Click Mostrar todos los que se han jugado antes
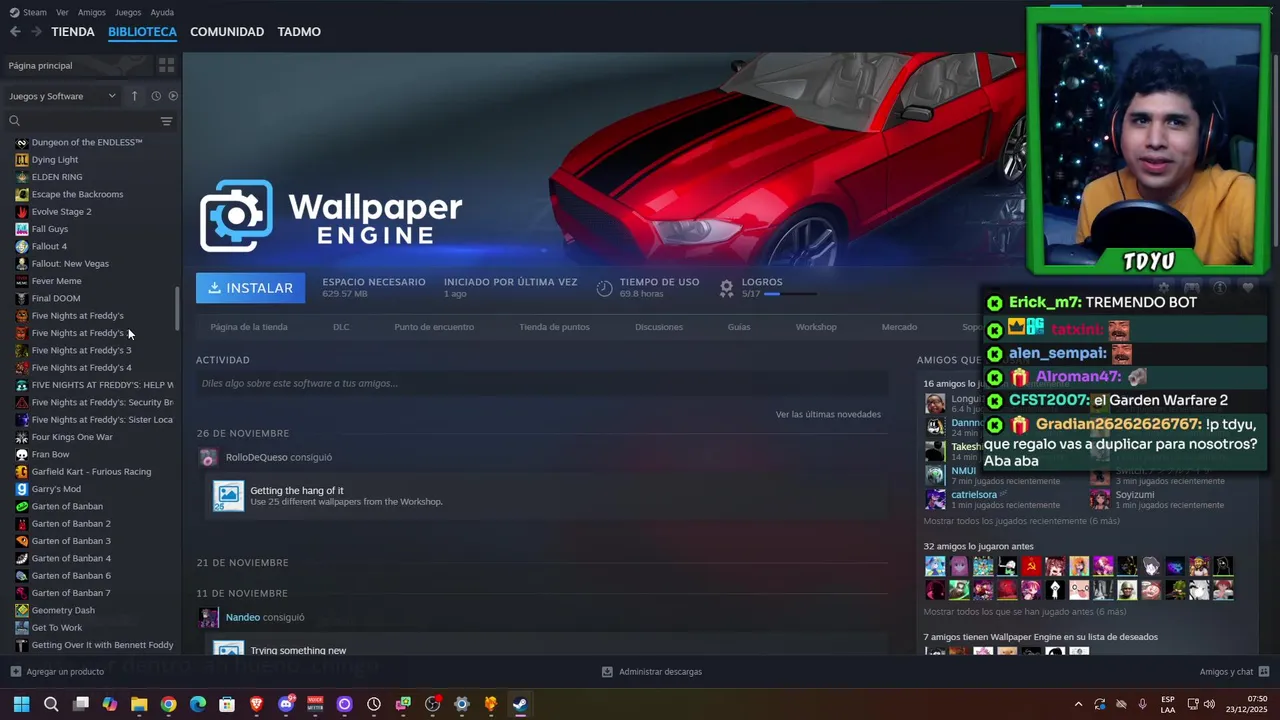This screenshot has width=1280, height=720. click(x=1024, y=612)
